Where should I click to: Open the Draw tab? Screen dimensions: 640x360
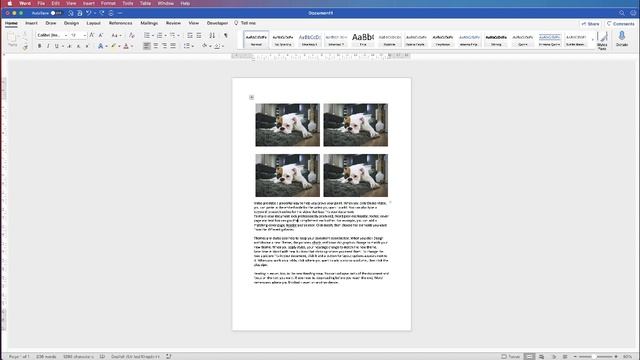(51, 23)
